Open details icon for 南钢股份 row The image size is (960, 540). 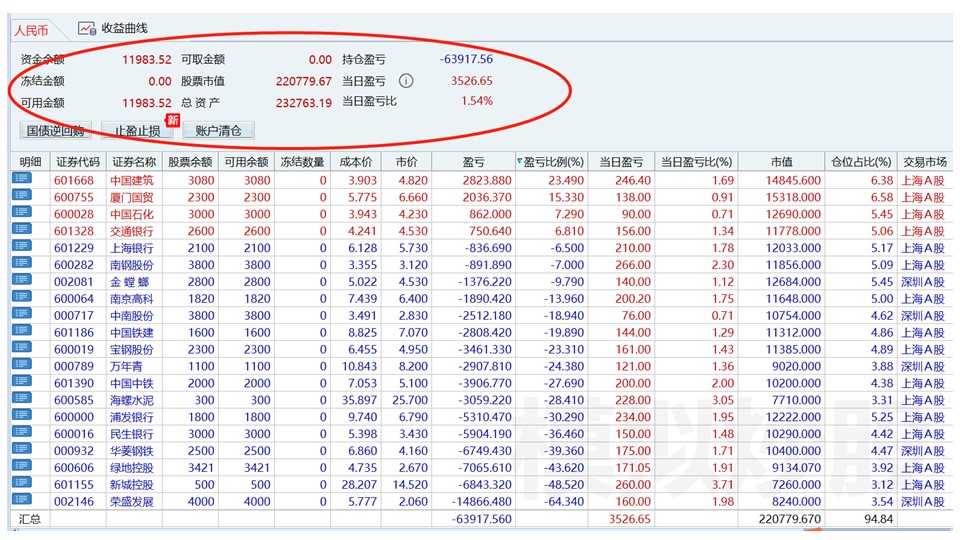(x=21, y=263)
